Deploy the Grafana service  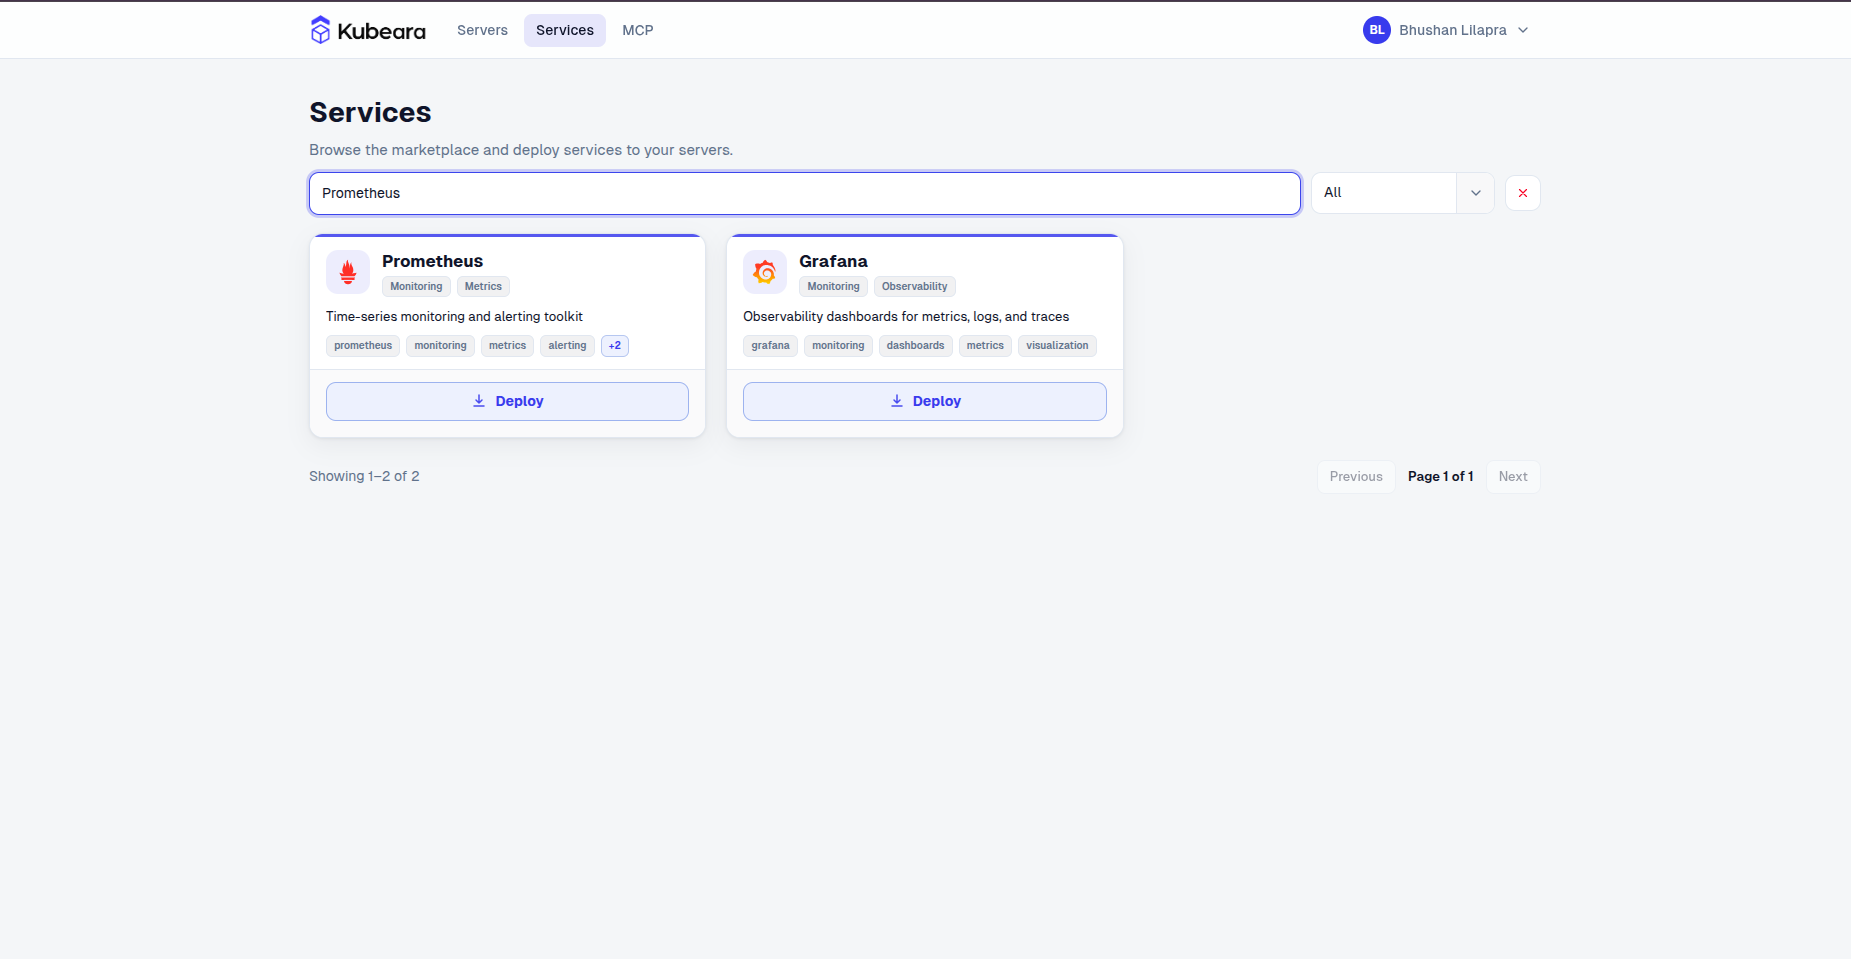pyautogui.click(x=925, y=401)
